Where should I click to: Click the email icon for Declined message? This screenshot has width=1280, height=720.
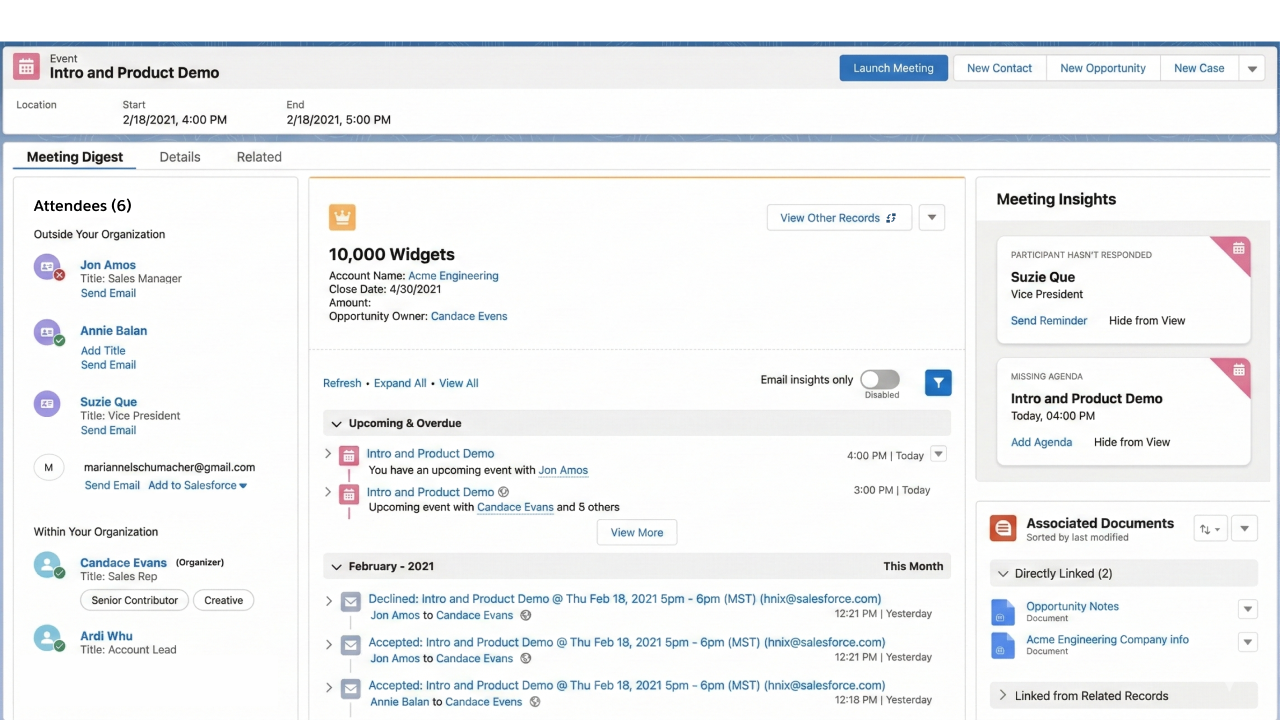350,602
